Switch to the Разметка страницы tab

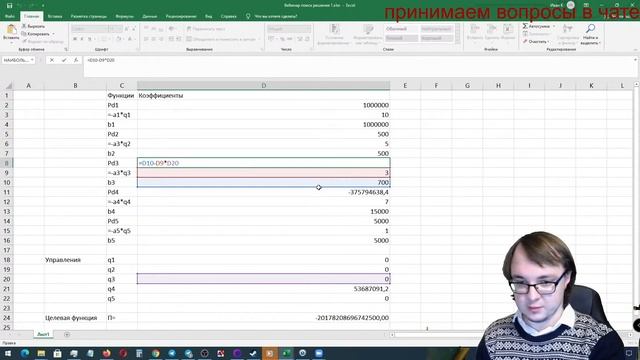tap(89, 16)
